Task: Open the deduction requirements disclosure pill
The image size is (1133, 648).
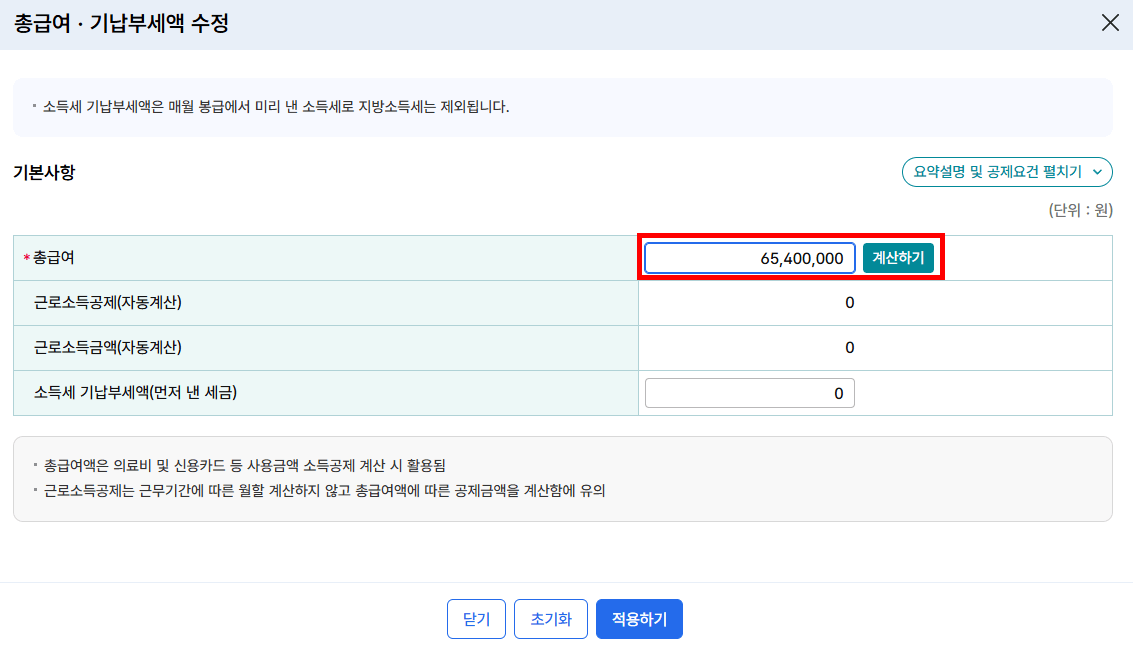Action: coord(1007,172)
